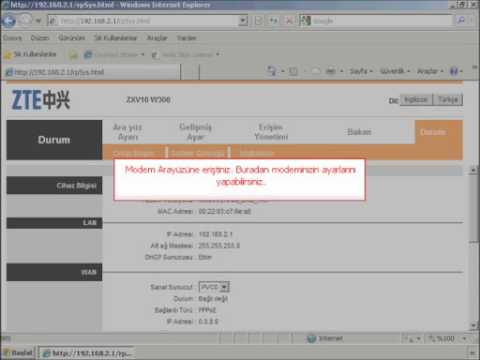
Task: Click the red Stop loading icon
Action: pos(289,21)
